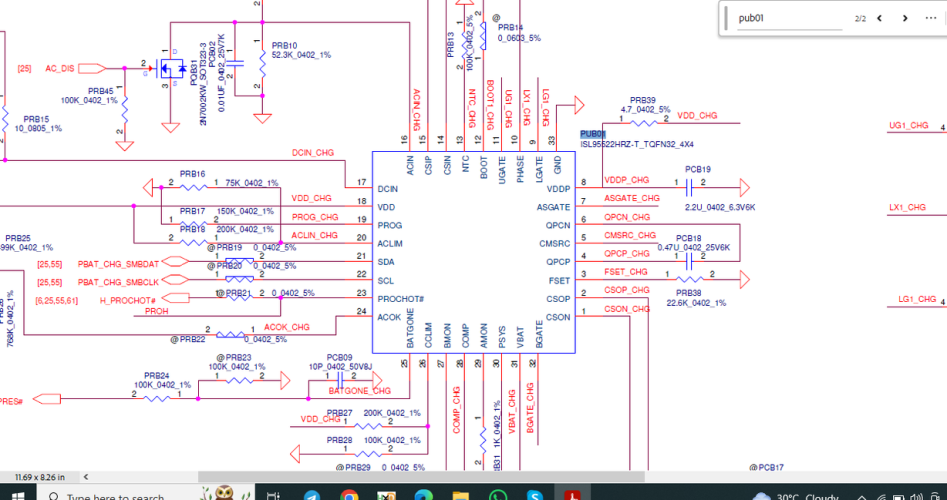
Task: Click the 52.3K_0402_1% resistor value
Action: (301, 55)
